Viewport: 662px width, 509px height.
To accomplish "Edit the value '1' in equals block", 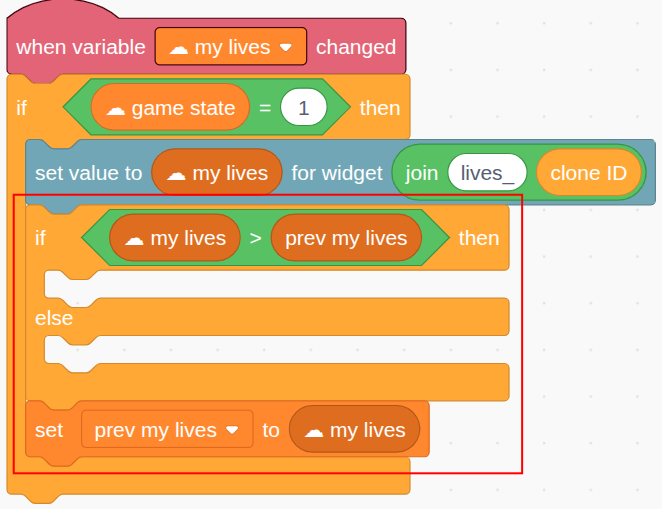I will (x=304, y=107).
